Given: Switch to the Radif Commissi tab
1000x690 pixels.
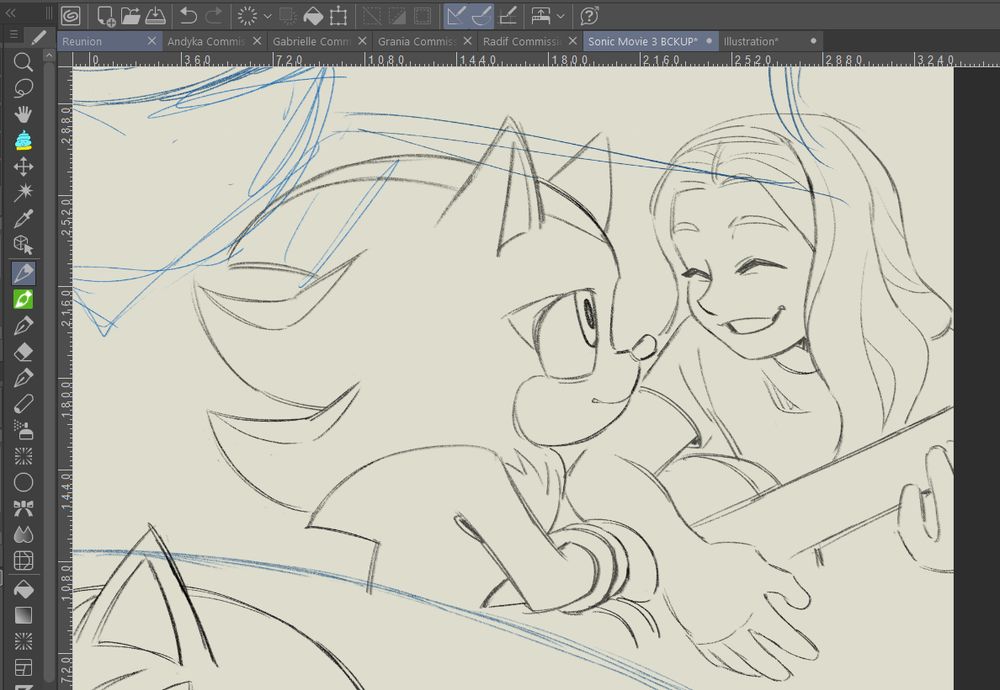Looking at the screenshot, I should (x=521, y=41).
